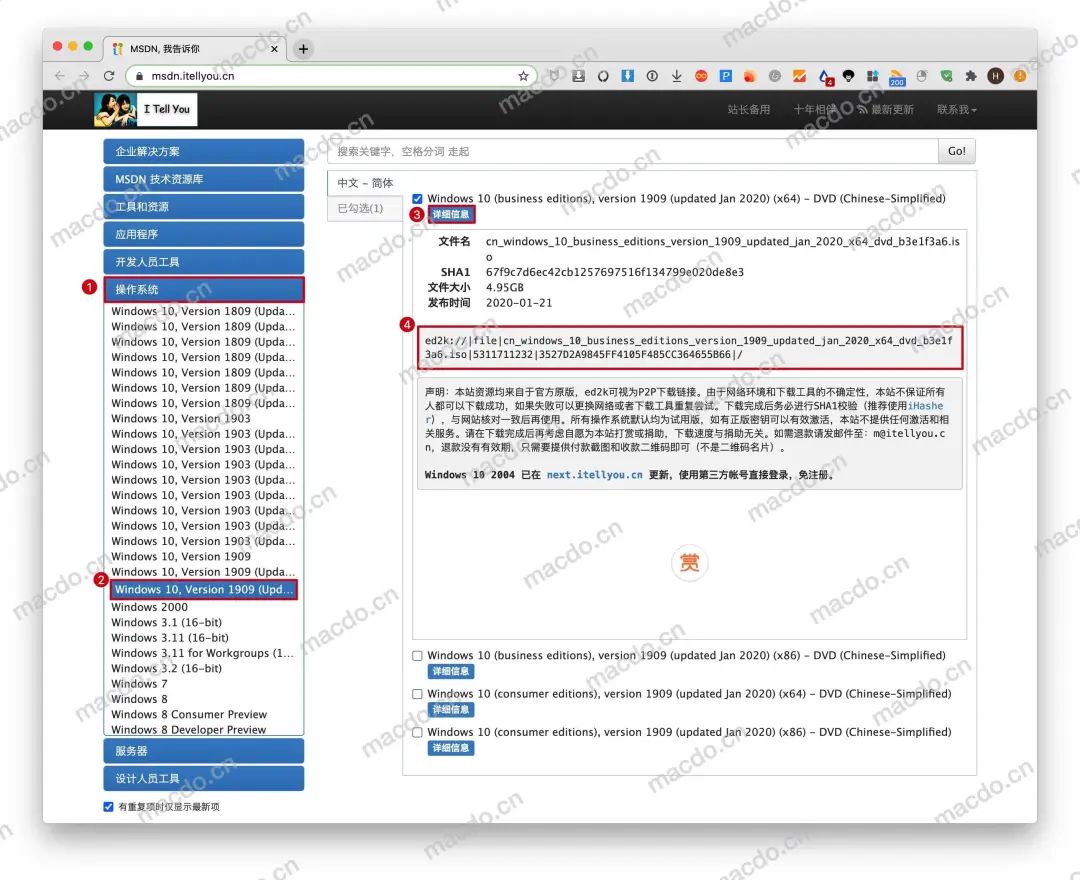Click the orange 赏 reward icon
The image size is (1080, 880).
(689, 563)
